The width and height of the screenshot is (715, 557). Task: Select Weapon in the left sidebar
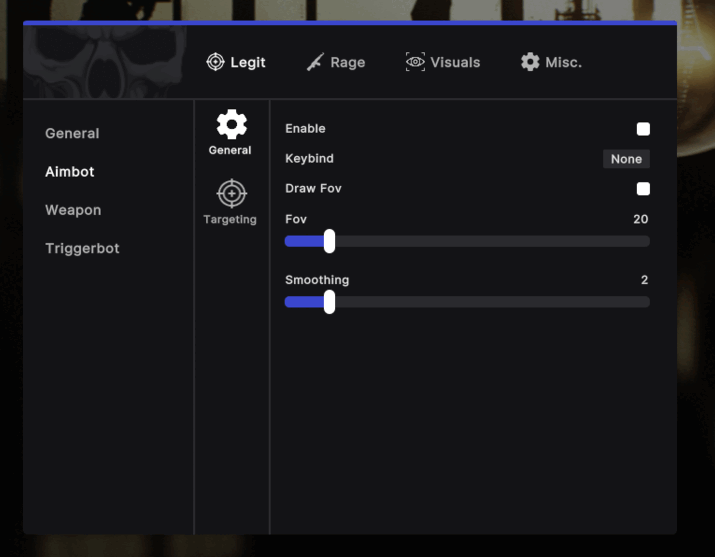tap(73, 210)
